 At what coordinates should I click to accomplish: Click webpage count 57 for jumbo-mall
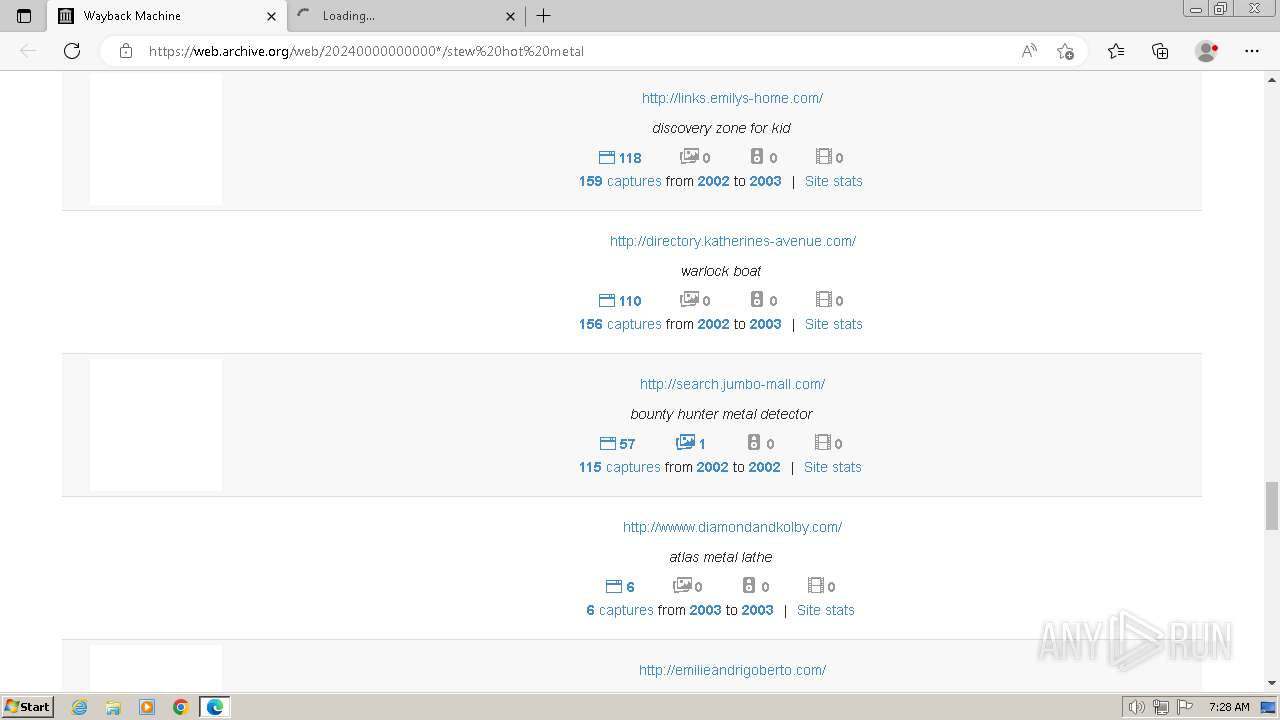pyautogui.click(x=617, y=444)
